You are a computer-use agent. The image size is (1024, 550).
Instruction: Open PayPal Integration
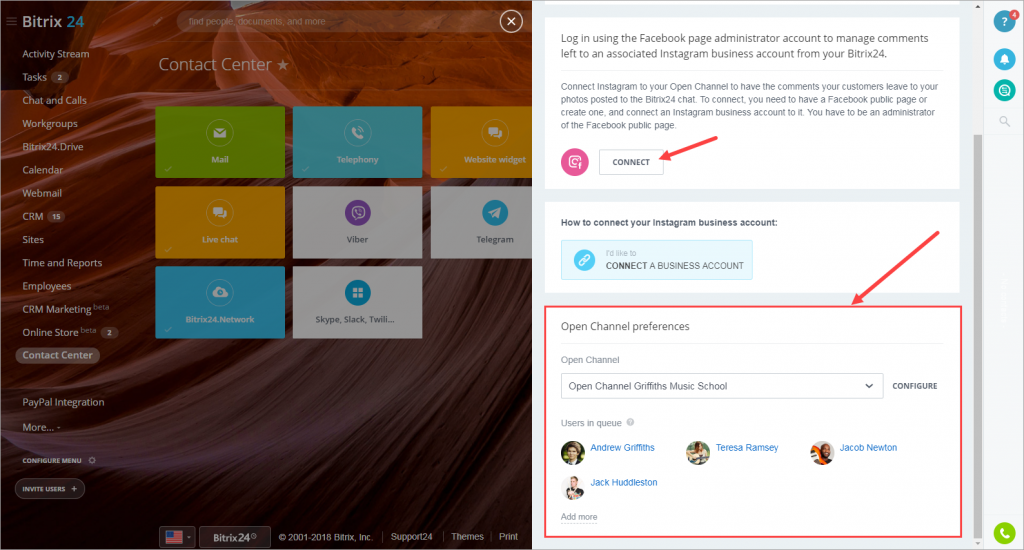(63, 402)
